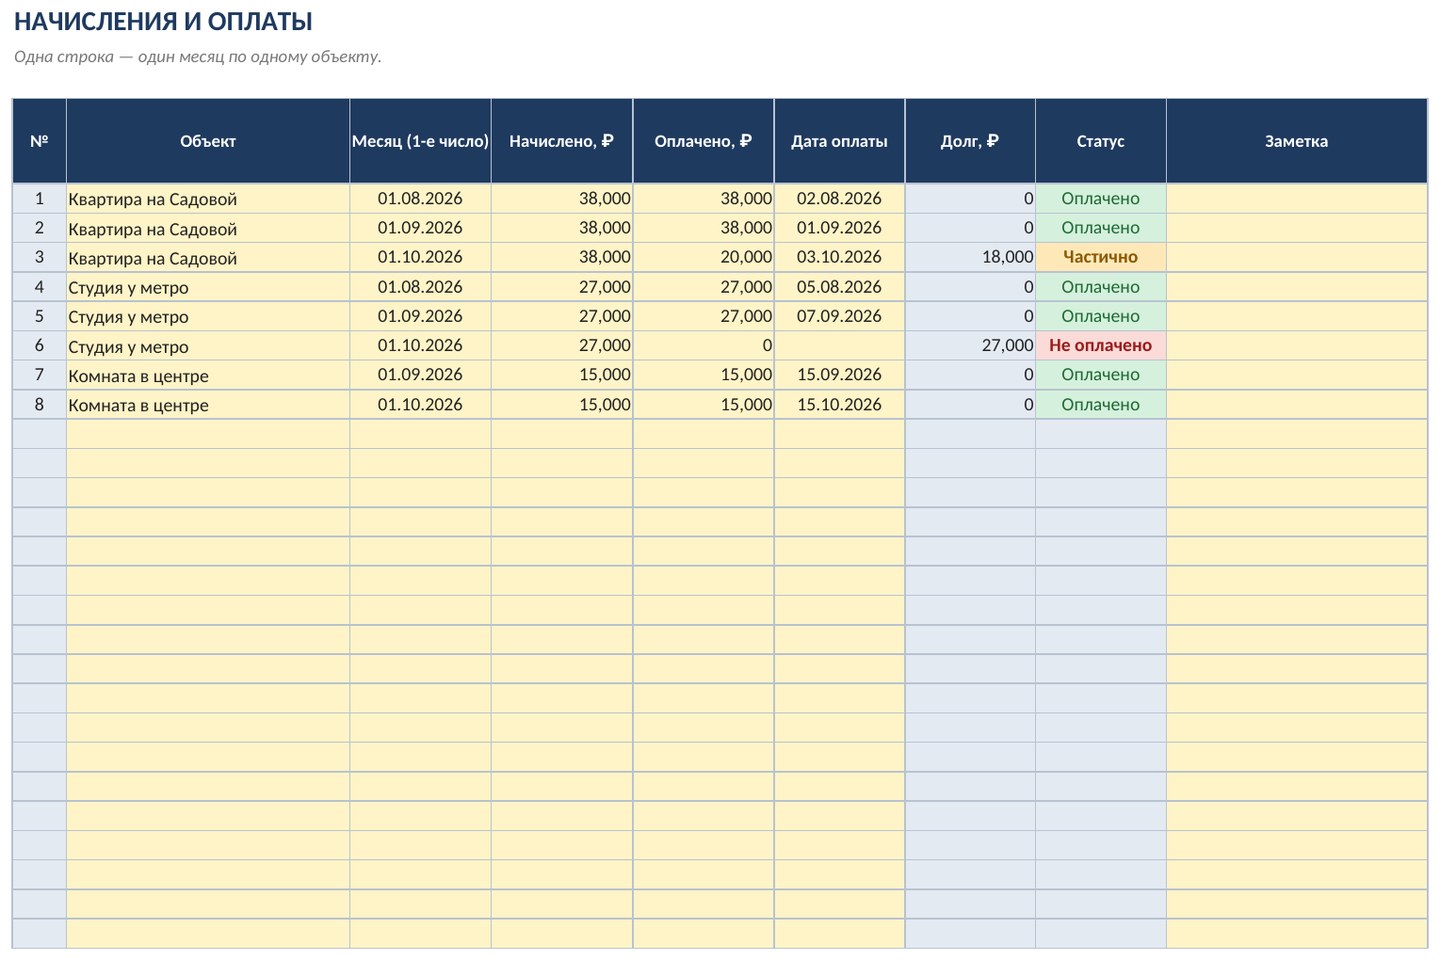The height and width of the screenshot is (960, 1440).
Task: Select the 'Оплачено, ₽' column header
Action: [703, 141]
